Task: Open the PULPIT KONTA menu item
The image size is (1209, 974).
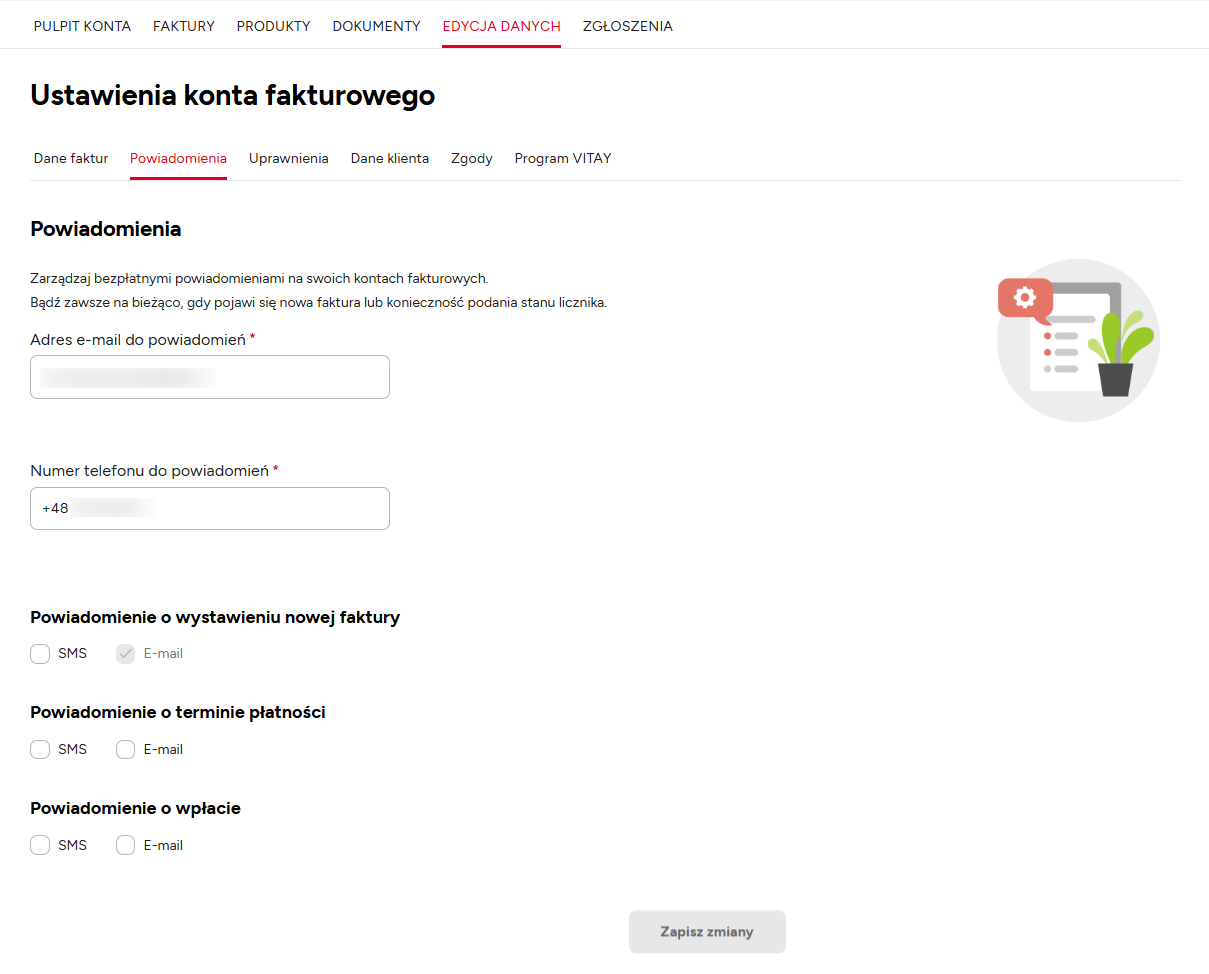Action: (x=82, y=26)
